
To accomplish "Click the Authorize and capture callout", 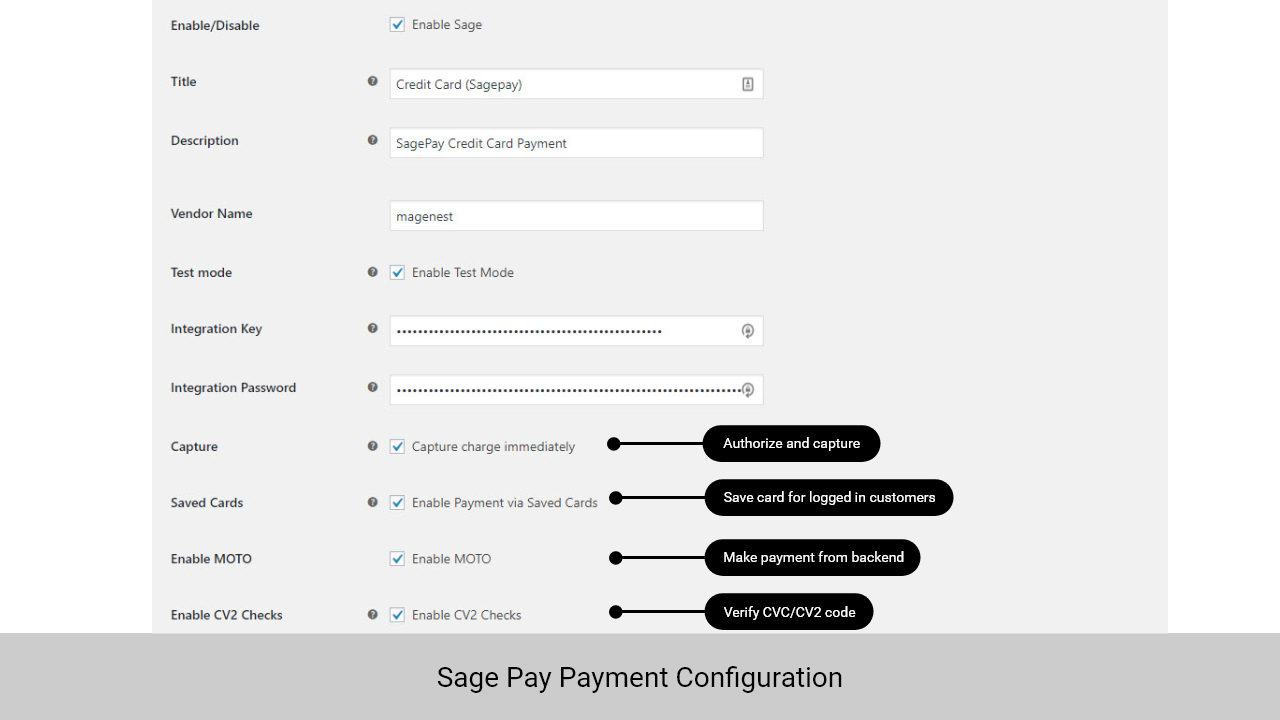I will click(791, 444).
